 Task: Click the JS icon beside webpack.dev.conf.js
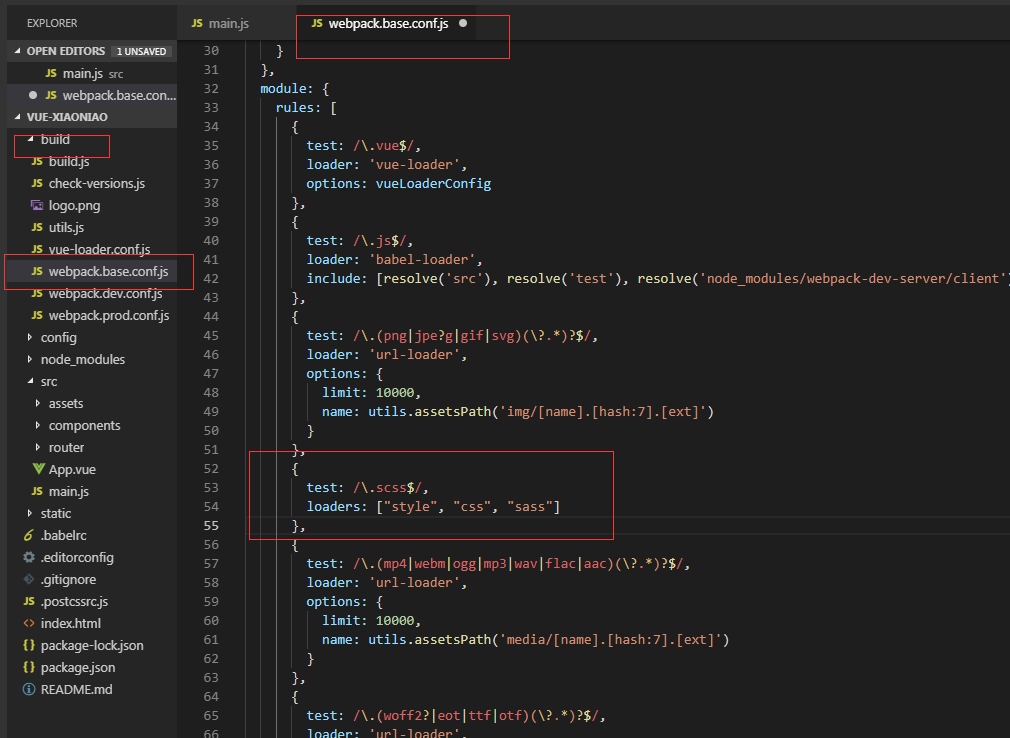click(37, 294)
